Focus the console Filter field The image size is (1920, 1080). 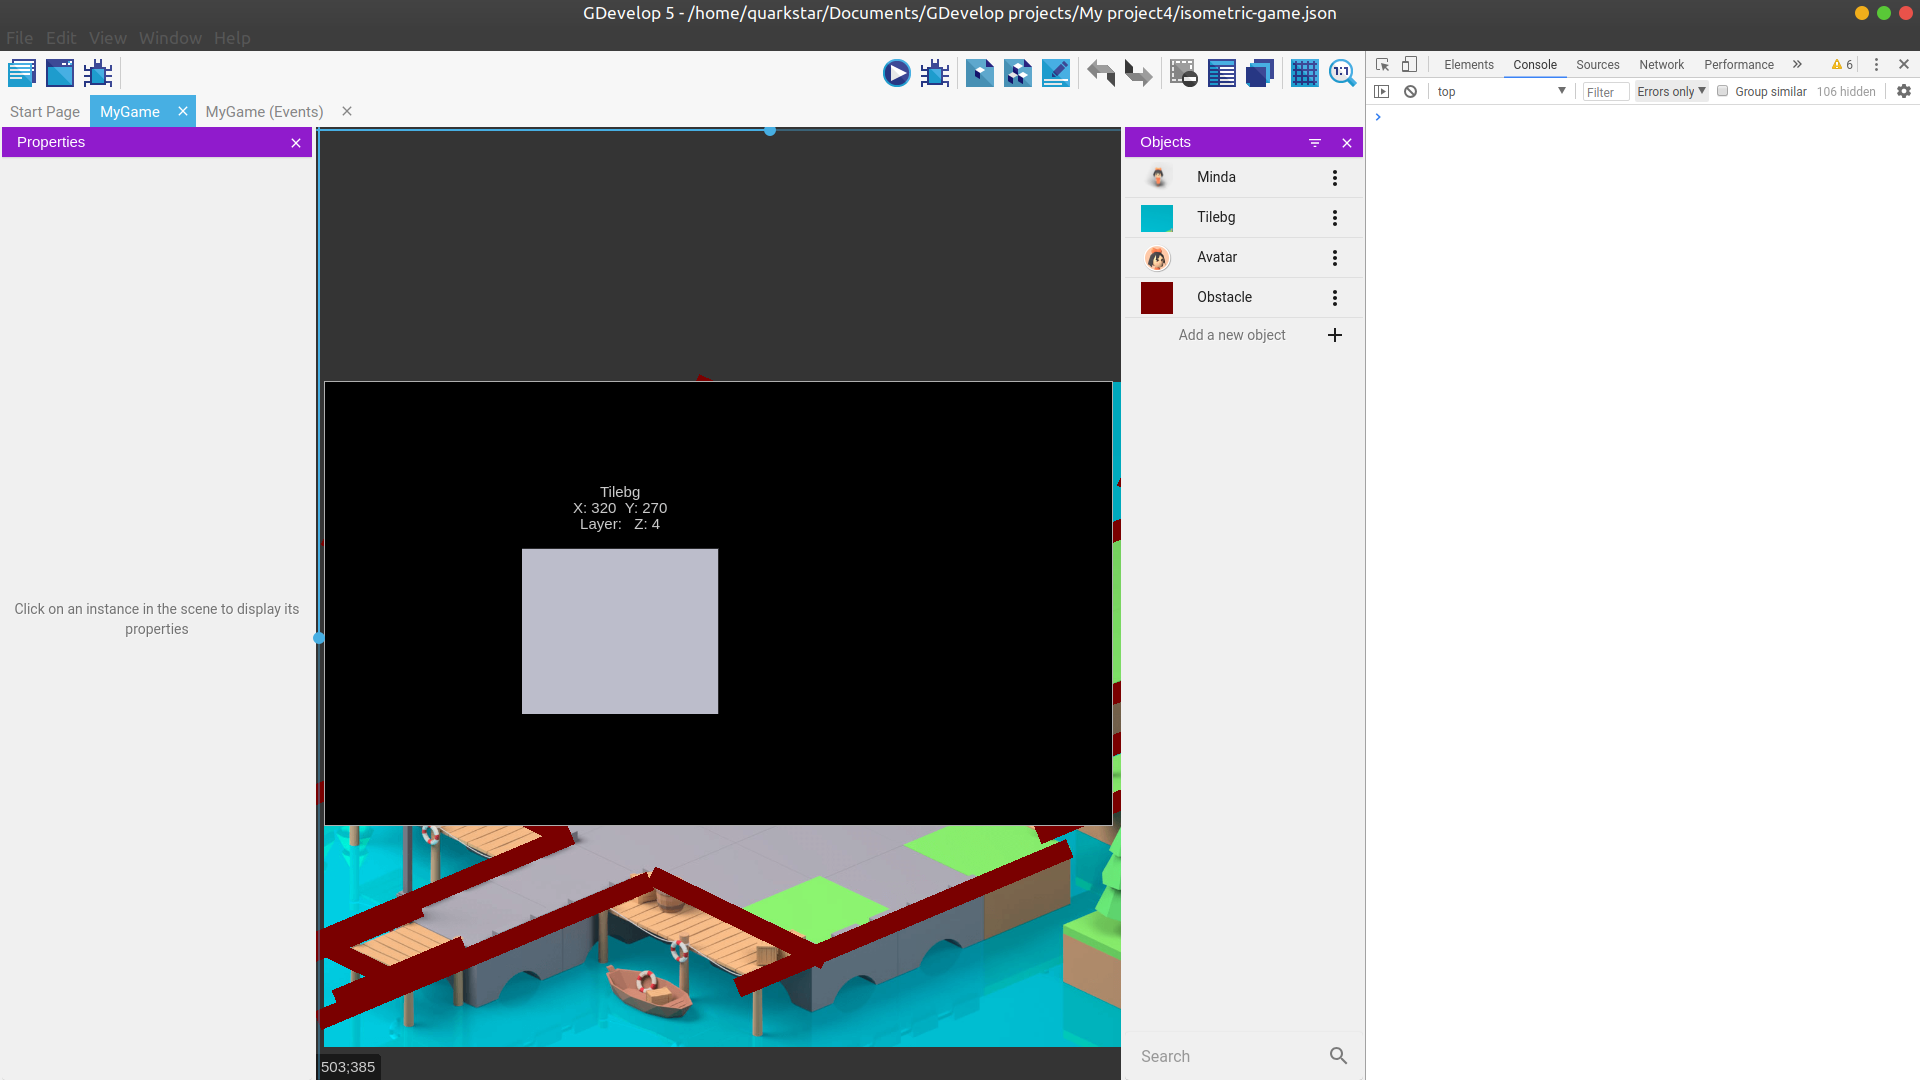tap(1606, 92)
